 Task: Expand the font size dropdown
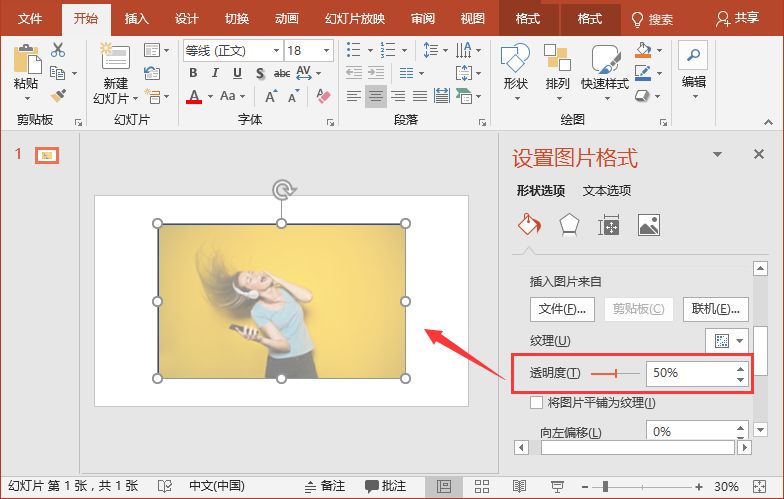(326, 50)
